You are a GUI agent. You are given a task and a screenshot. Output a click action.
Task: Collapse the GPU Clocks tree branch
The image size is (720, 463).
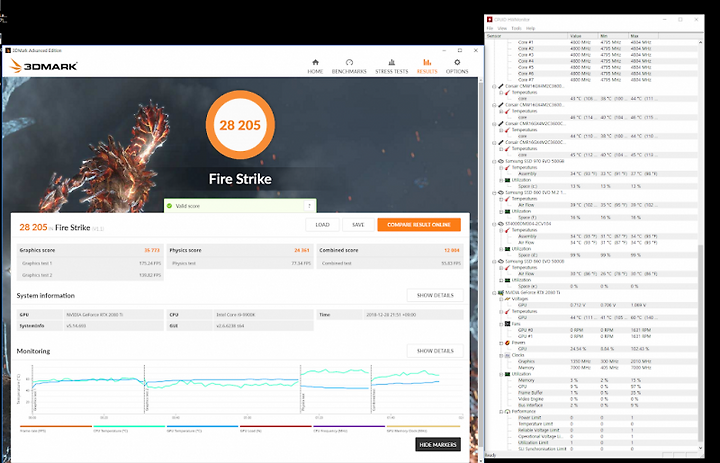(x=501, y=356)
